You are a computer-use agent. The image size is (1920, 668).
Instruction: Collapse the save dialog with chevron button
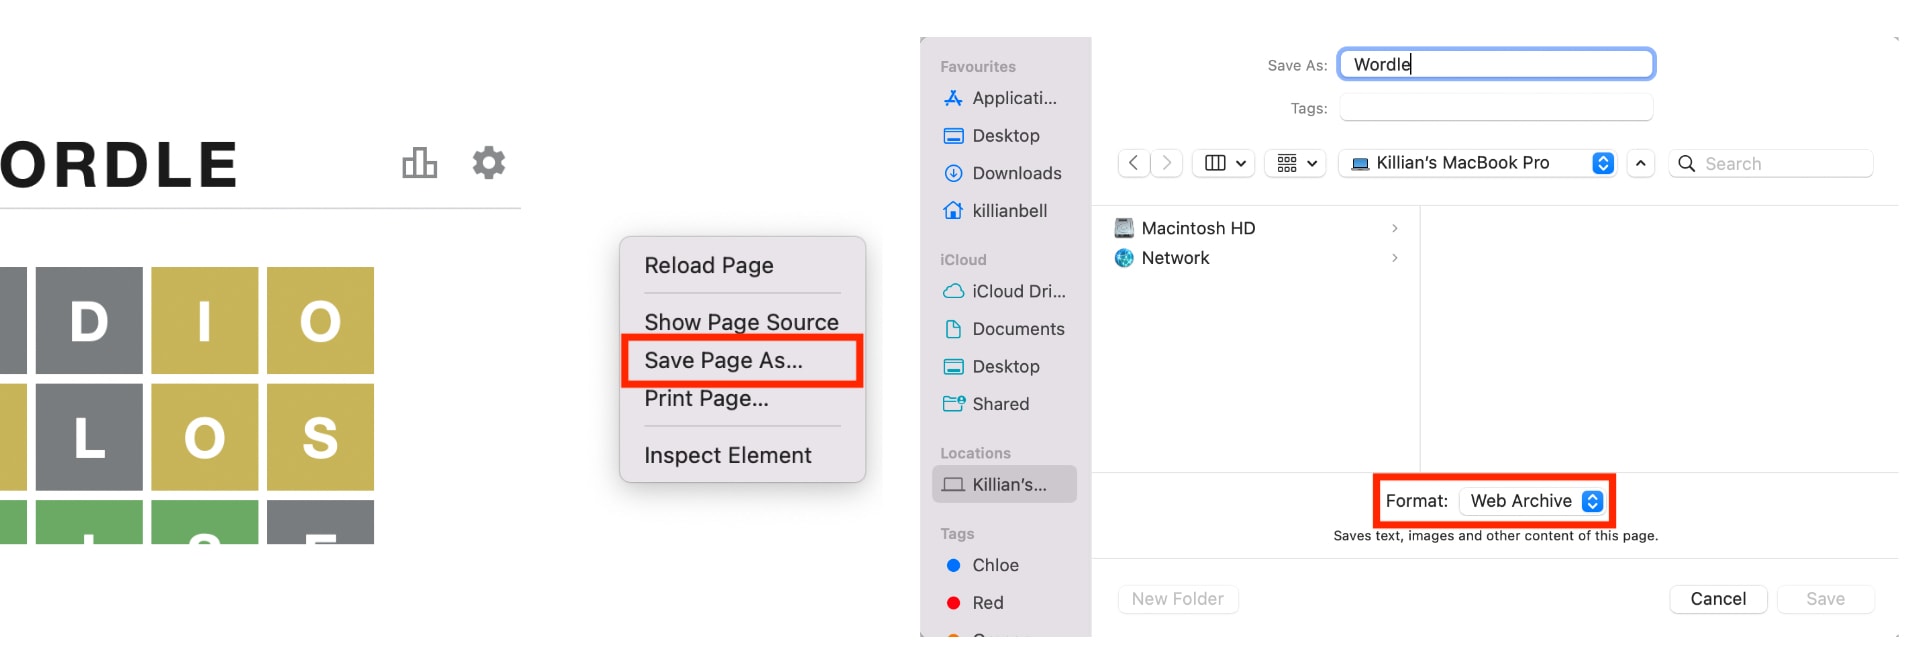(x=1640, y=163)
